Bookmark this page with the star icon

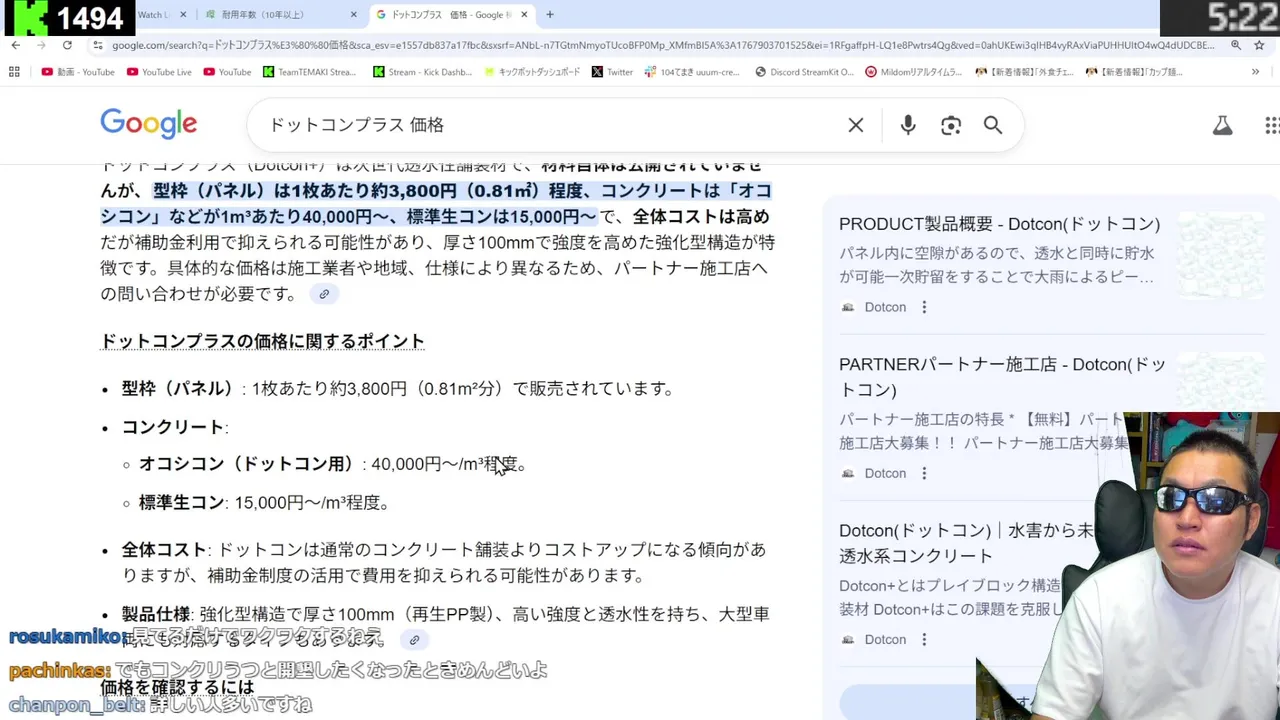pyautogui.click(x=1259, y=45)
